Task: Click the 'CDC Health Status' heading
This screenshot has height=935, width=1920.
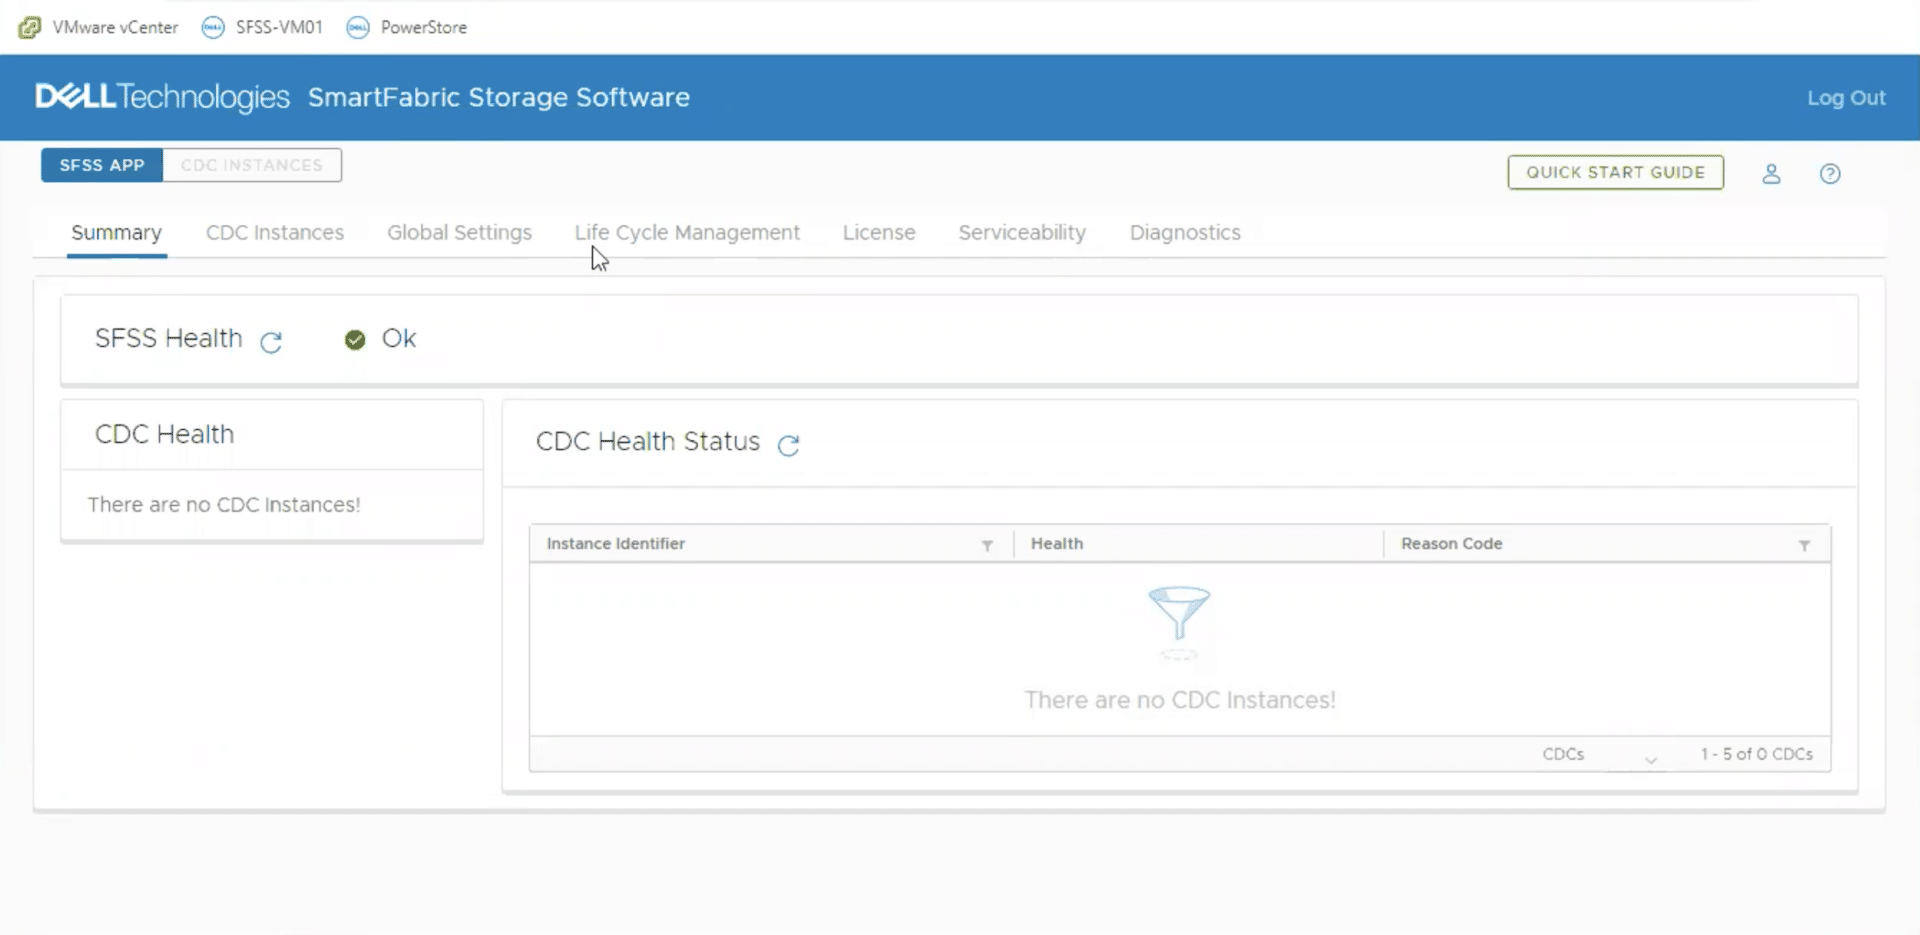Action: coord(648,441)
